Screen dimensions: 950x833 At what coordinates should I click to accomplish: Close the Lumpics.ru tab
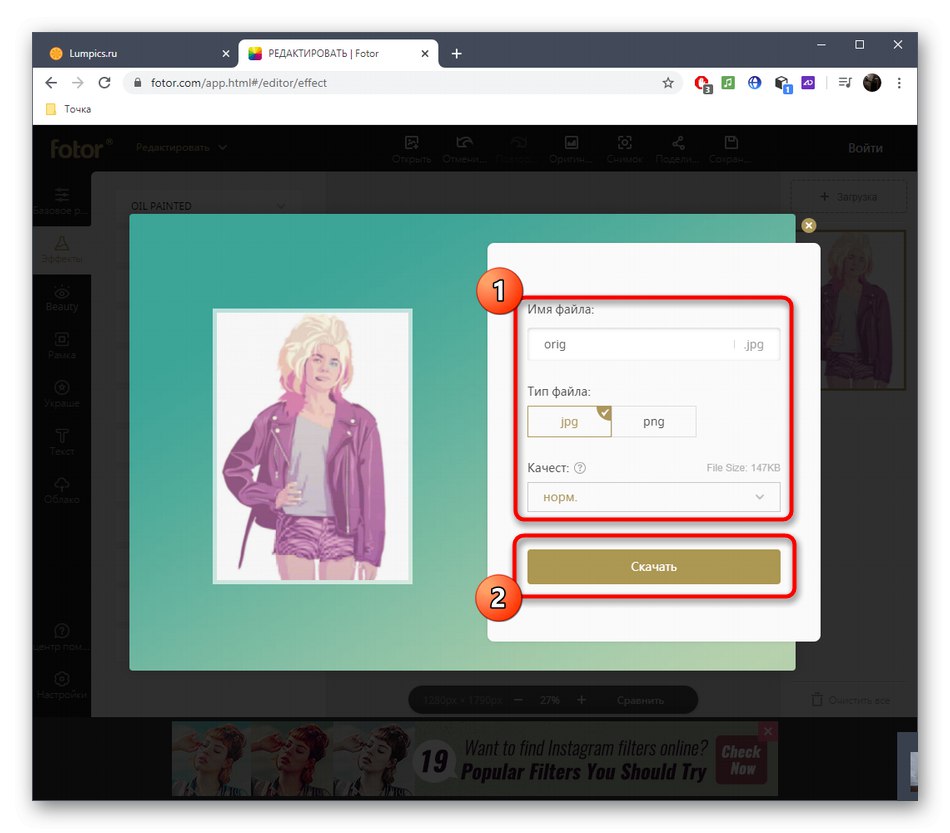point(226,54)
